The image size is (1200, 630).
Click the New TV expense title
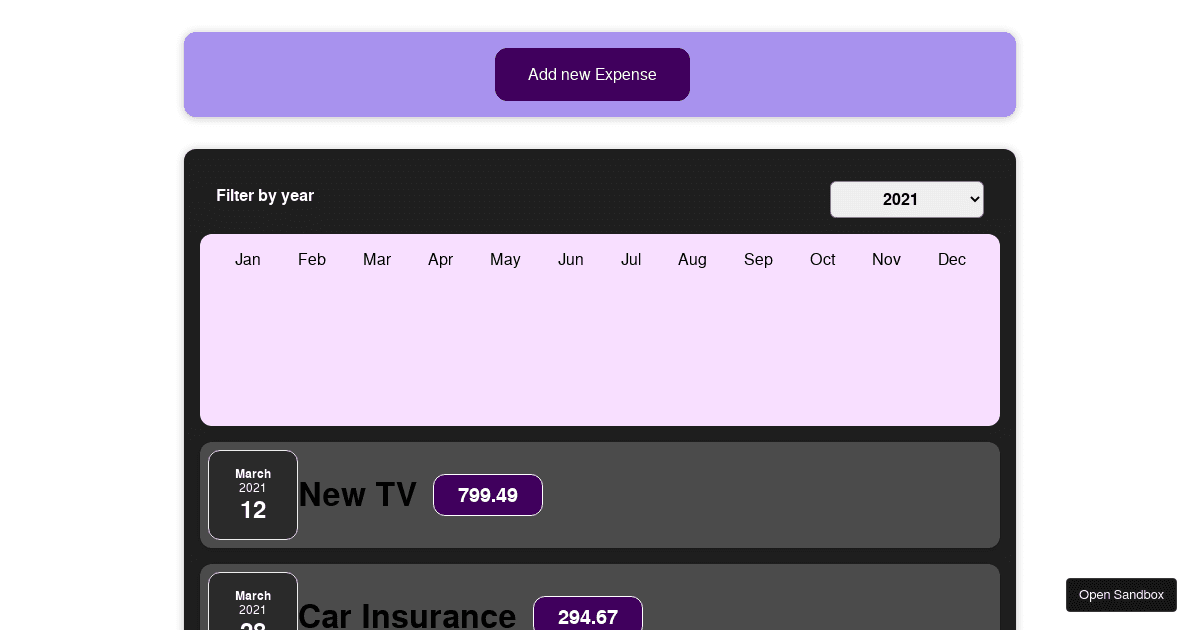[x=358, y=495]
